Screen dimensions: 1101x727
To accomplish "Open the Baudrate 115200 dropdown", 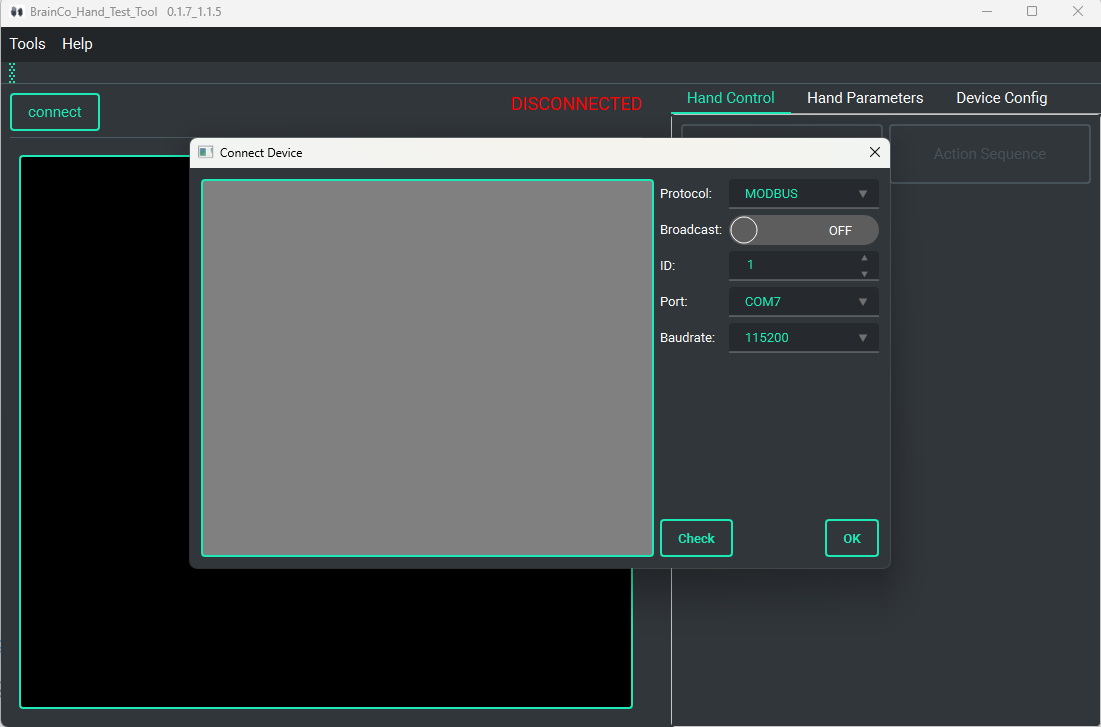I will click(x=803, y=338).
